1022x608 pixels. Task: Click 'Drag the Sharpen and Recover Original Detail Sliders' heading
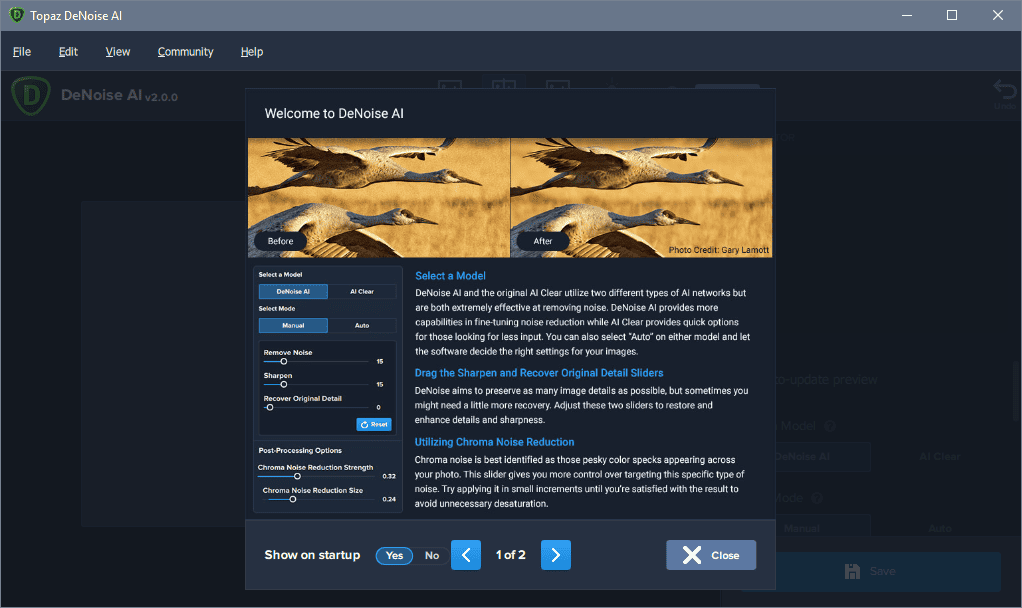click(539, 373)
